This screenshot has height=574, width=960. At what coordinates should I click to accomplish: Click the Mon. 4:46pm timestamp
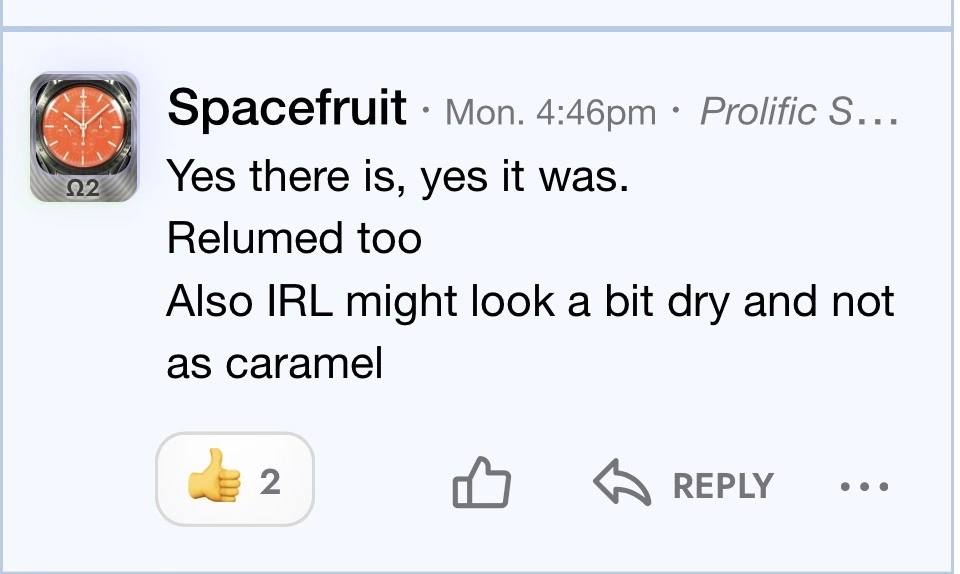pyautogui.click(x=550, y=112)
